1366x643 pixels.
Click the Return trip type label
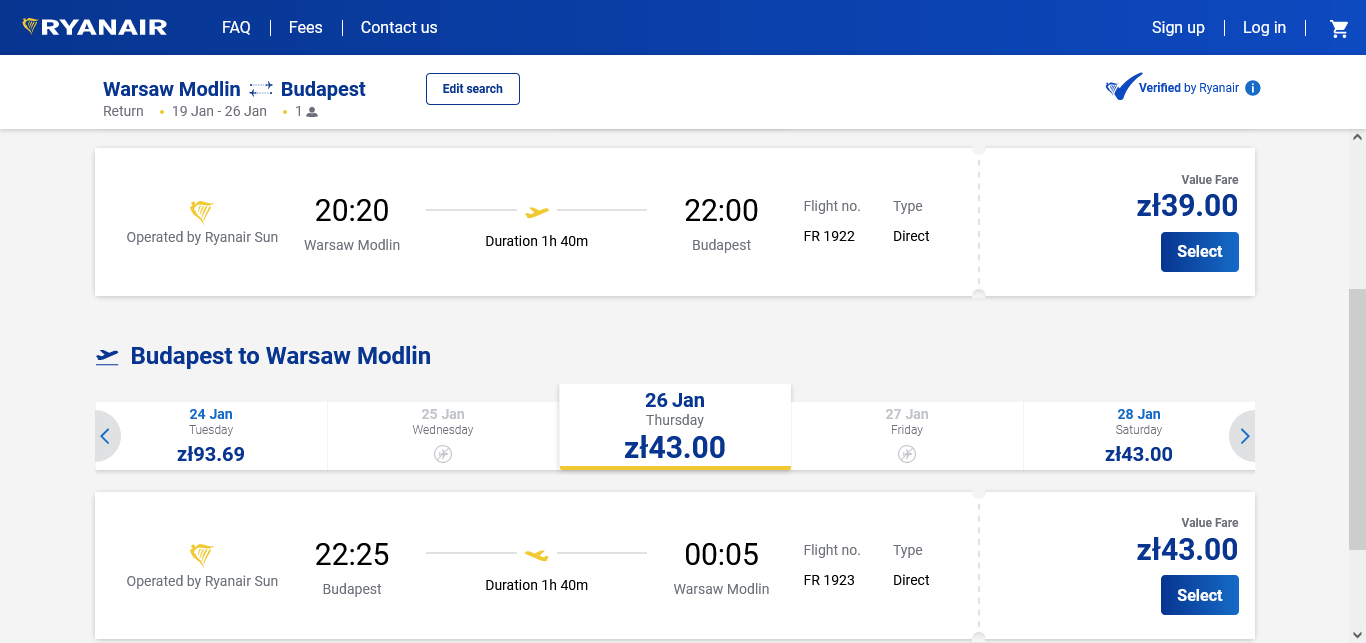point(123,111)
